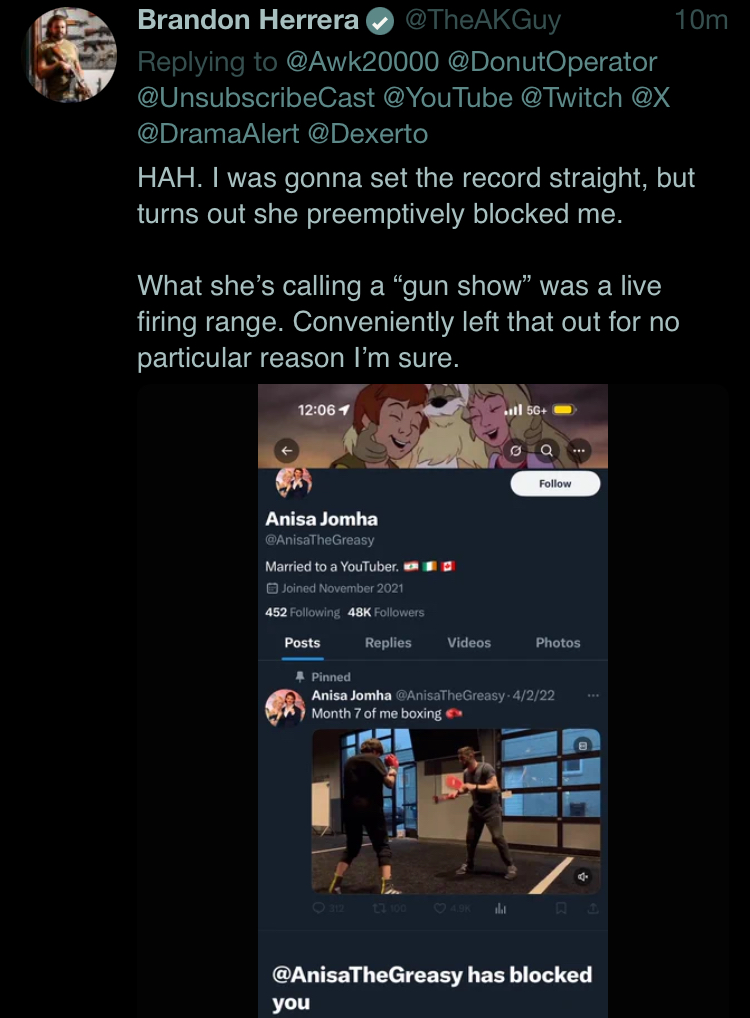Open the @DramaAlert mention link

218,134
